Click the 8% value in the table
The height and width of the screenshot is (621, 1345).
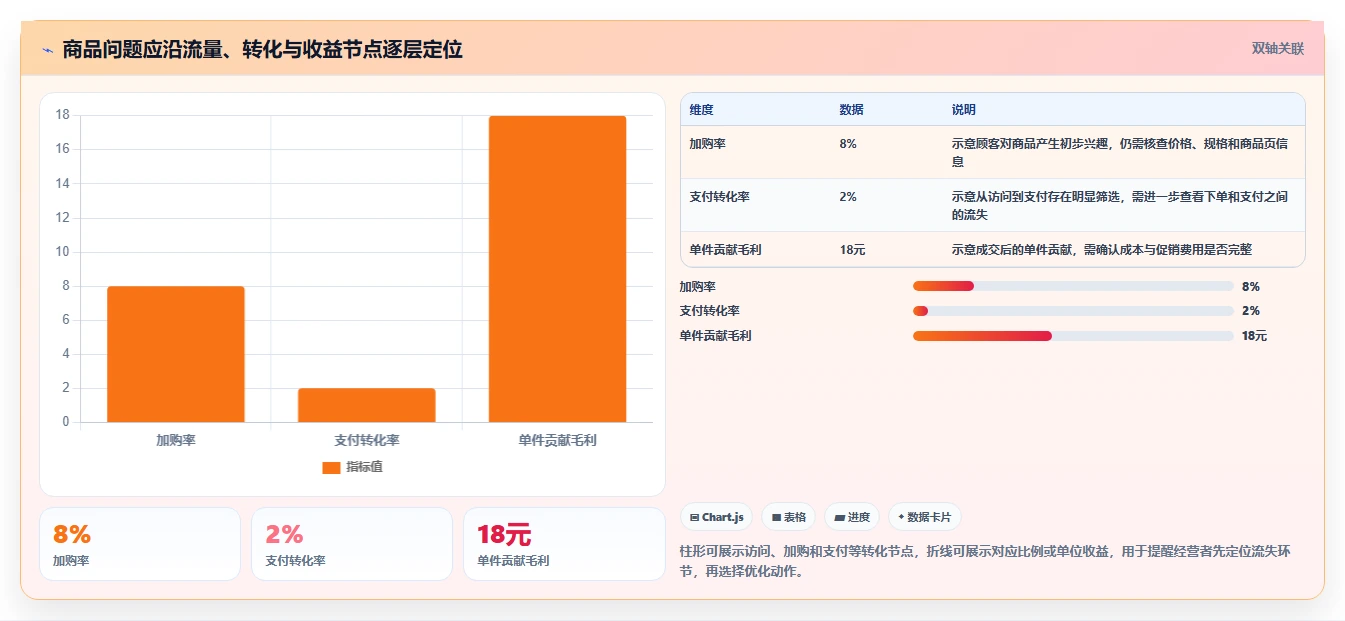(848, 144)
